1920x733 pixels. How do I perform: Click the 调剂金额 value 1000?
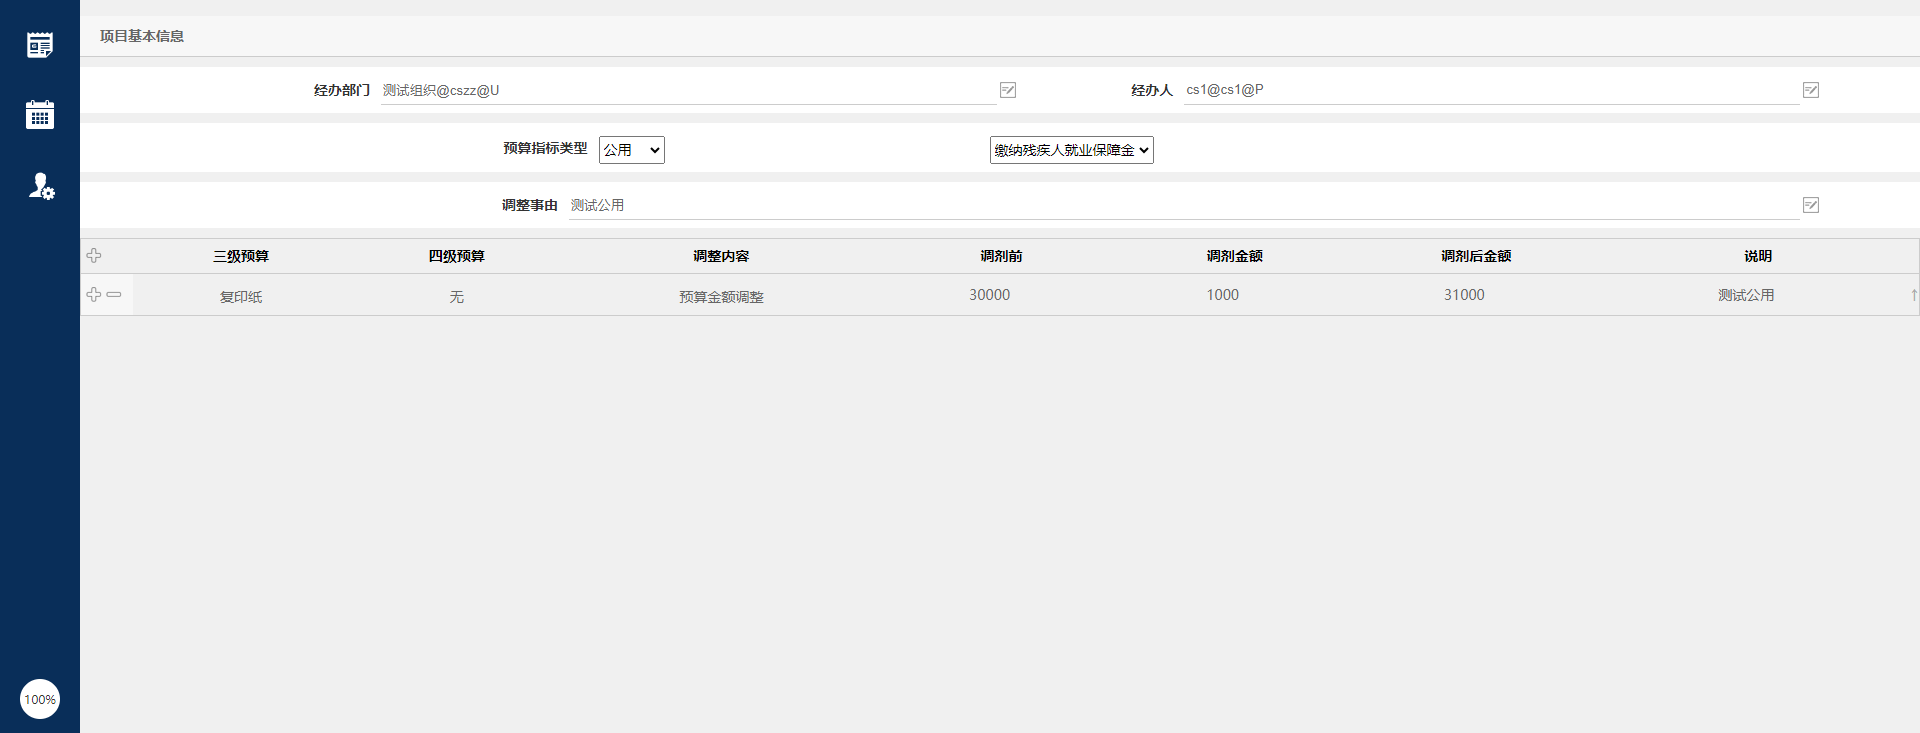[x=1222, y=295]
